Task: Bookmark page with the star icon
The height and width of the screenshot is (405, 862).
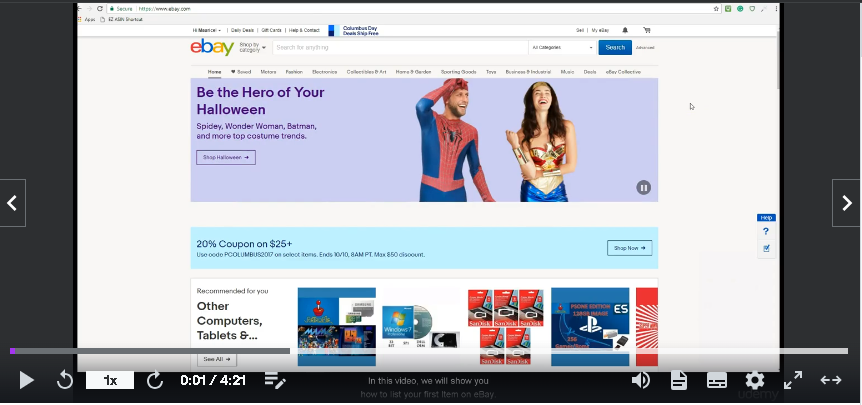Action: click(x=716, y=9)
